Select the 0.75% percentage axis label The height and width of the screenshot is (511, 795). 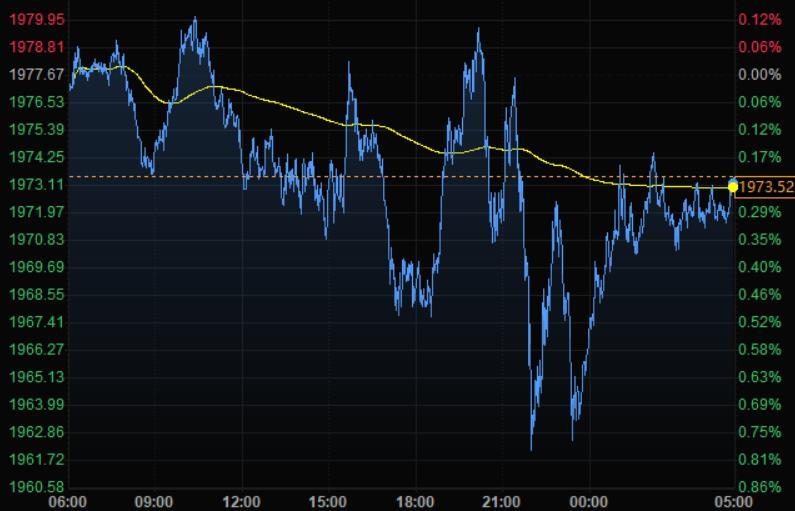coord(759,432)
